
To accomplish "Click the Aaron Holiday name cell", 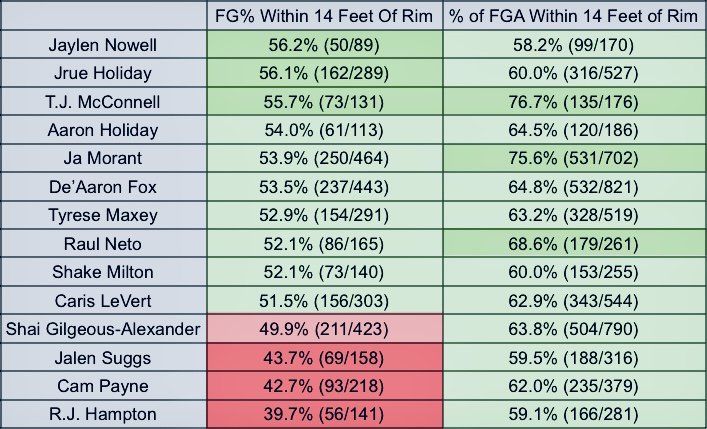I will (x=103, y=130).
